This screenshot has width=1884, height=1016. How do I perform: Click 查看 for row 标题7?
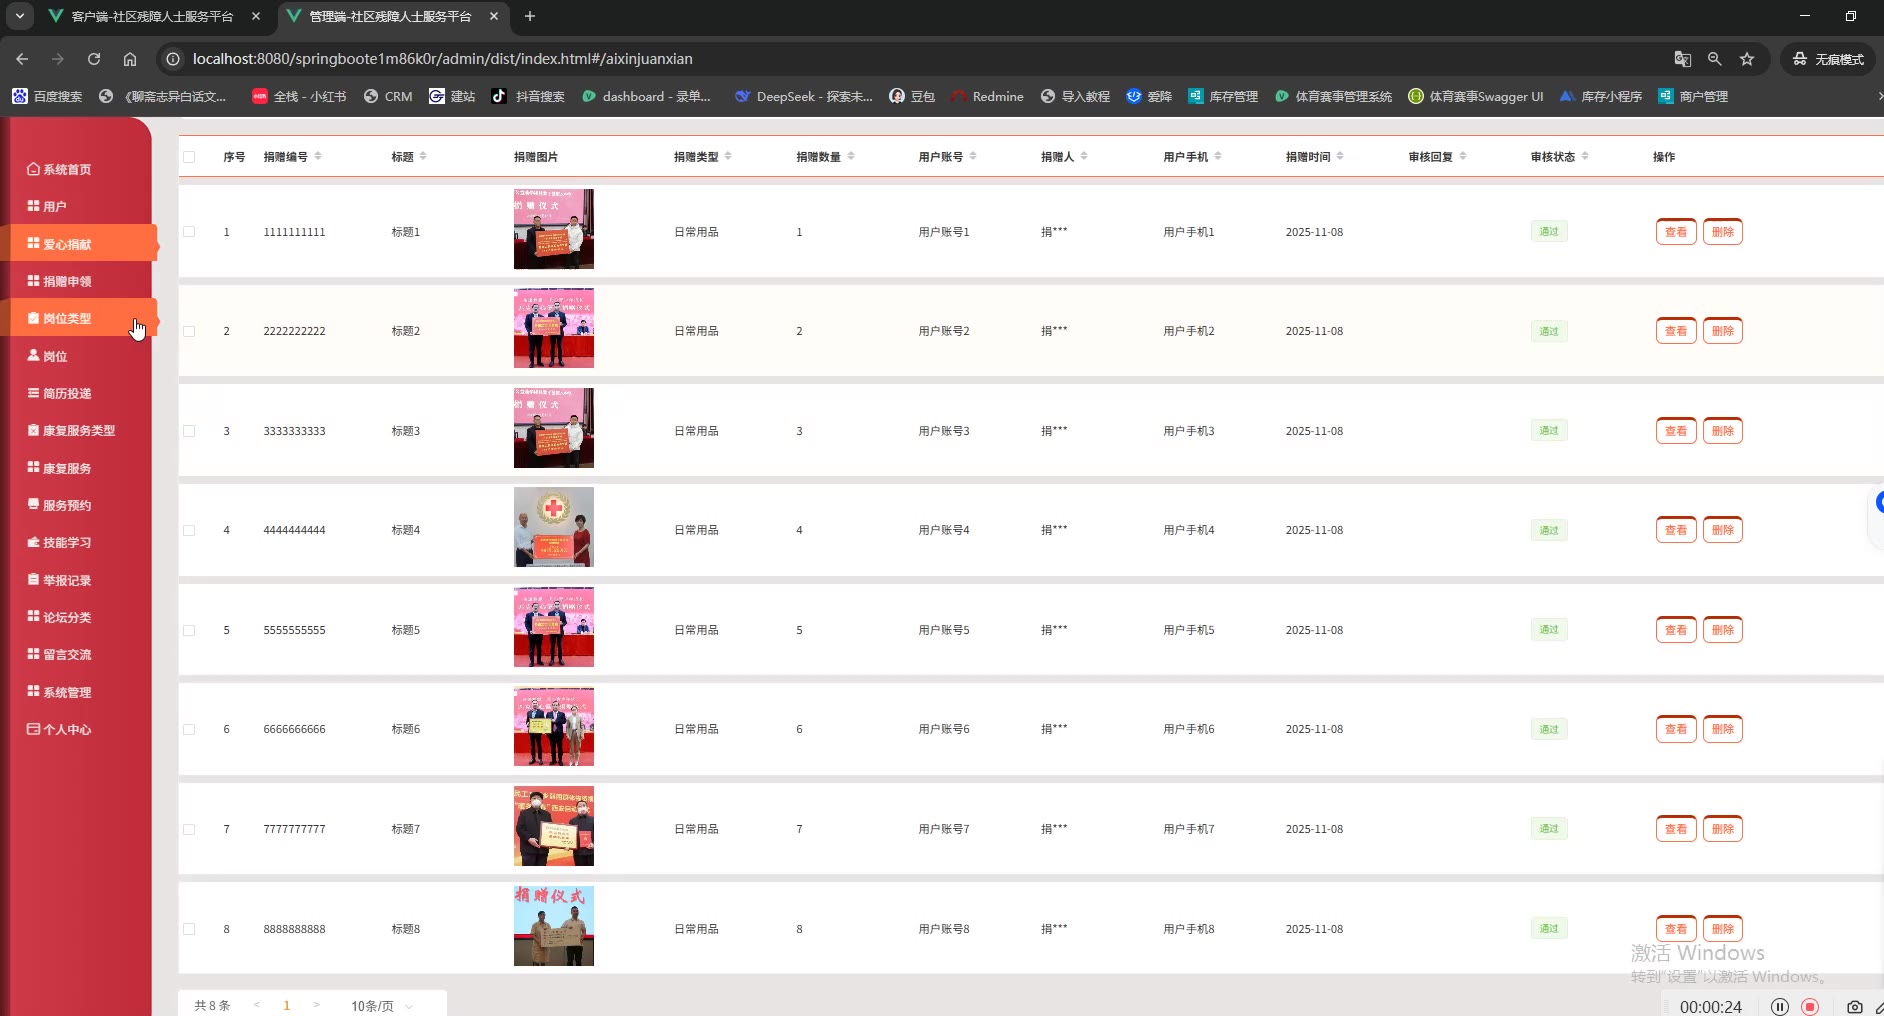point(1676,829)
